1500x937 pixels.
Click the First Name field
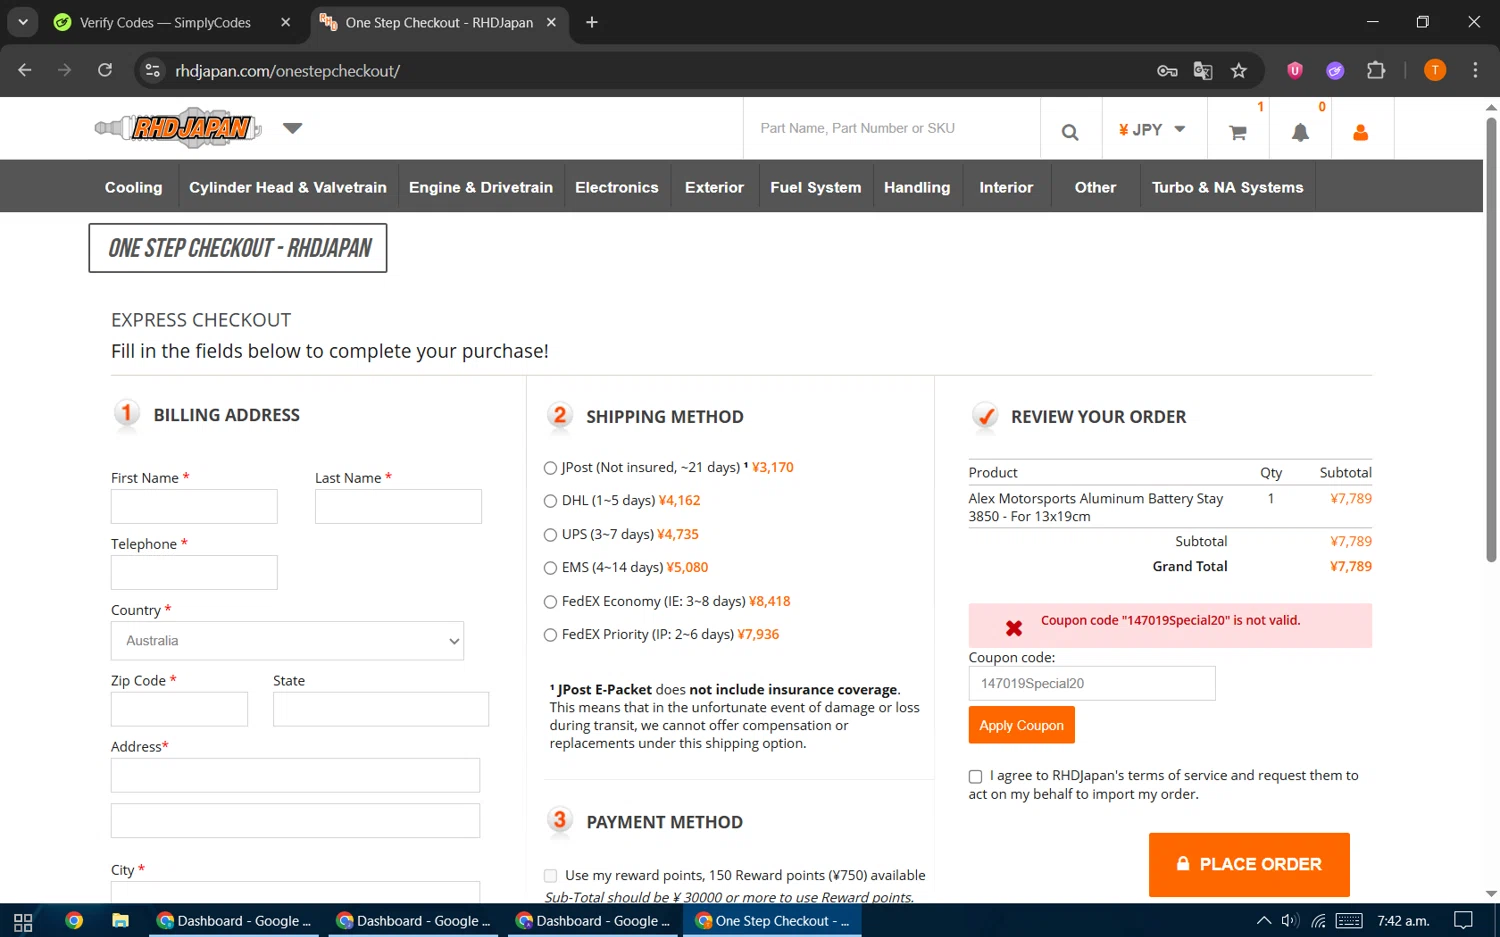[x=194, y=506]
